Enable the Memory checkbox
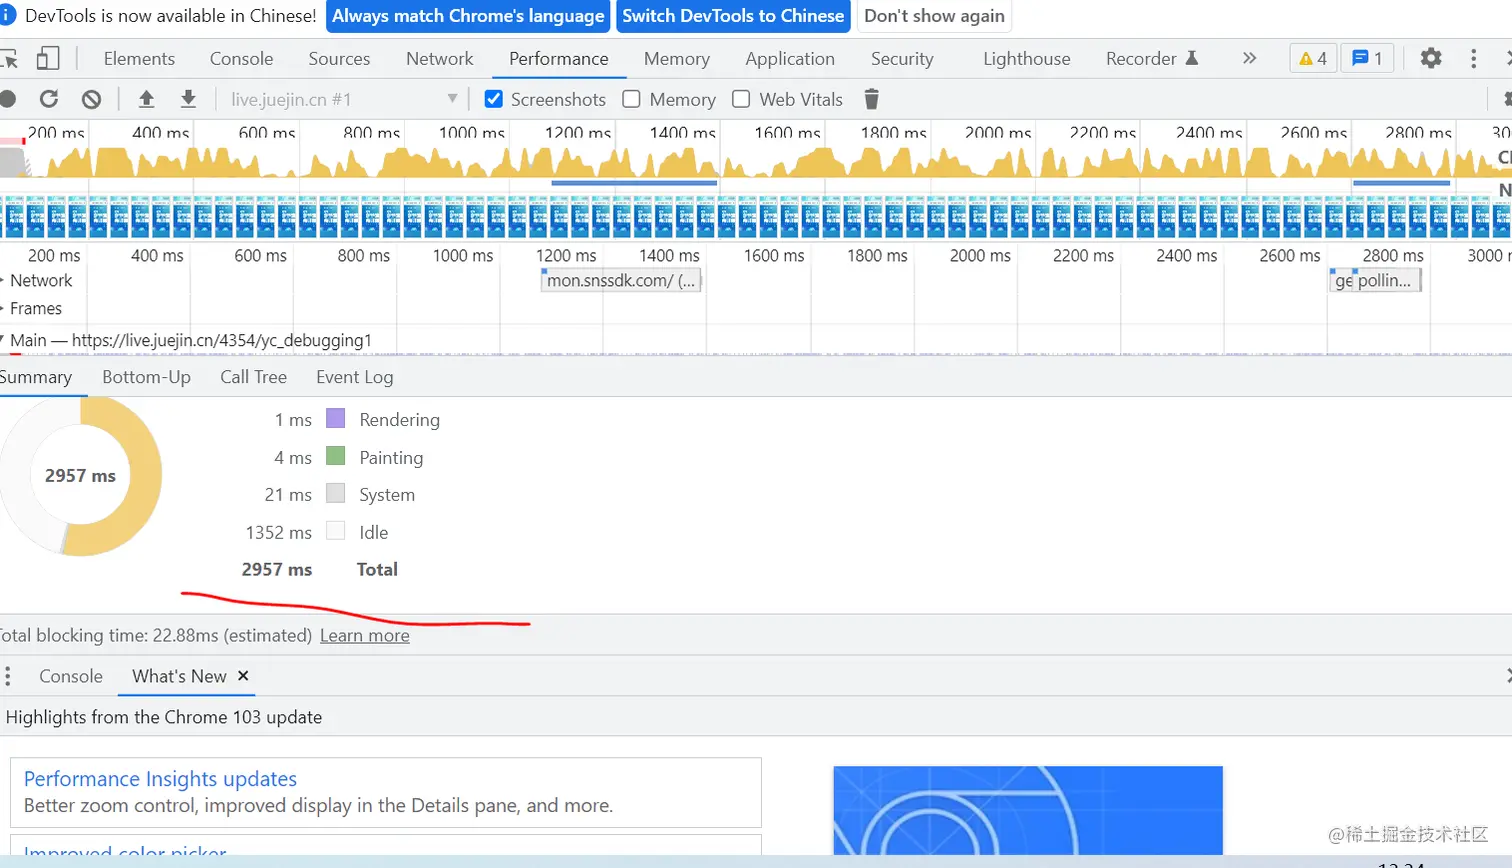This screenshot has height=868, width=1512. pyautogui.click(x=631, y=99)
